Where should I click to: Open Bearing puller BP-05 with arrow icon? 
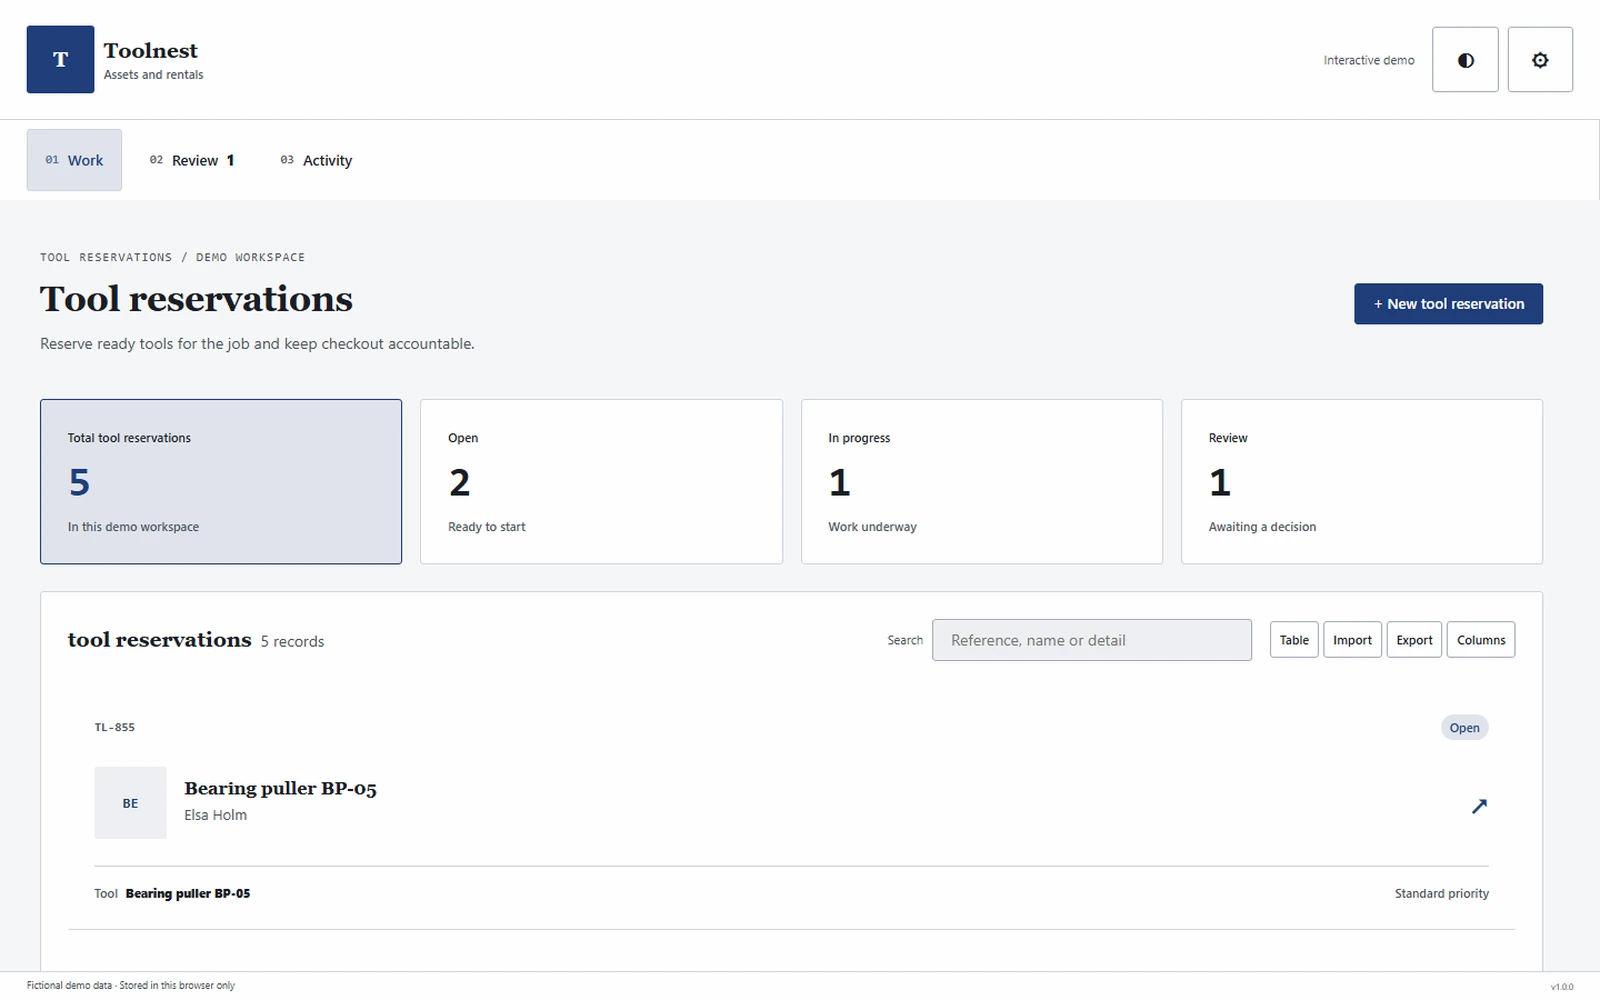click(x=1479, y=806)
